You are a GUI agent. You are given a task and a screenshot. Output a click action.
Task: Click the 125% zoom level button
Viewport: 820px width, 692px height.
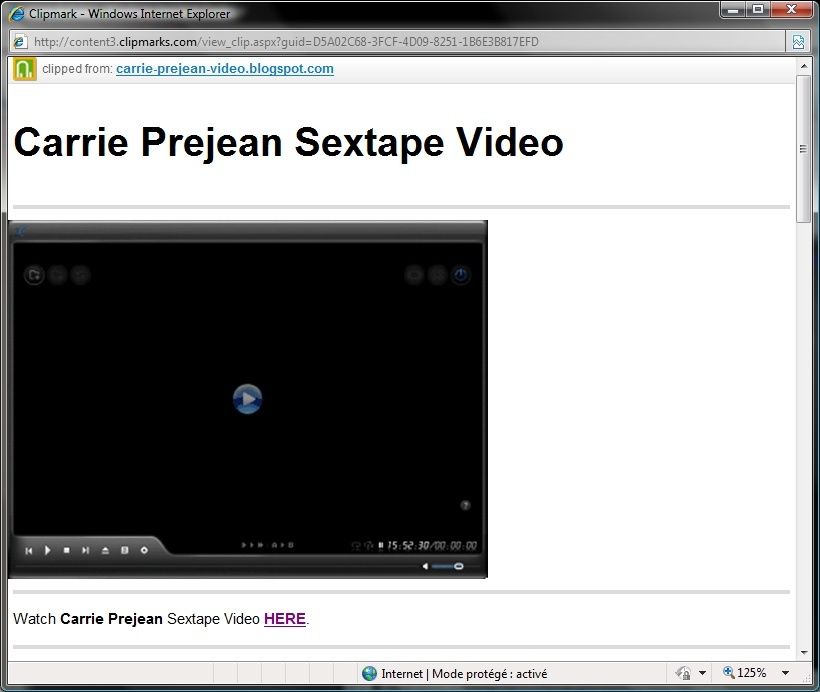[745, 673]
